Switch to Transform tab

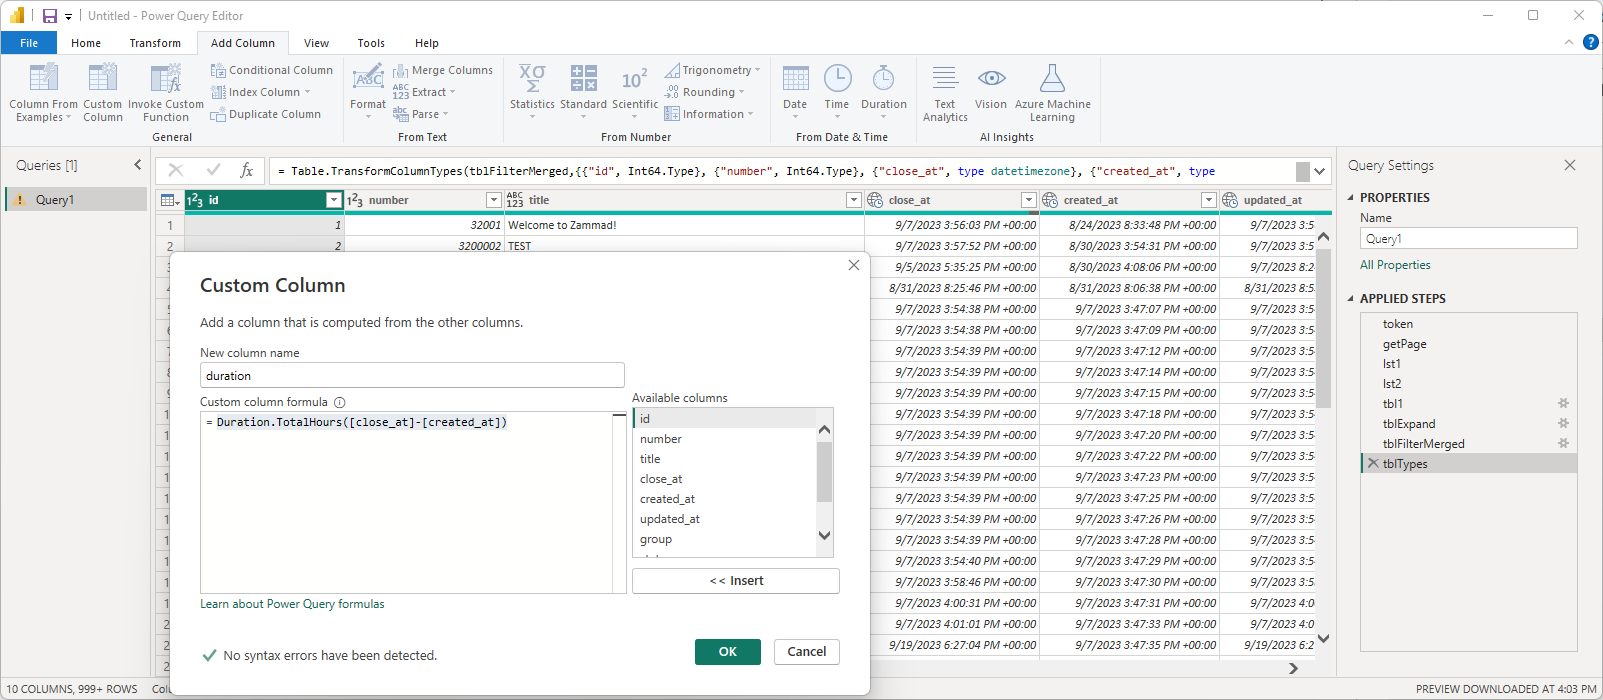click(x=155, y=43)
